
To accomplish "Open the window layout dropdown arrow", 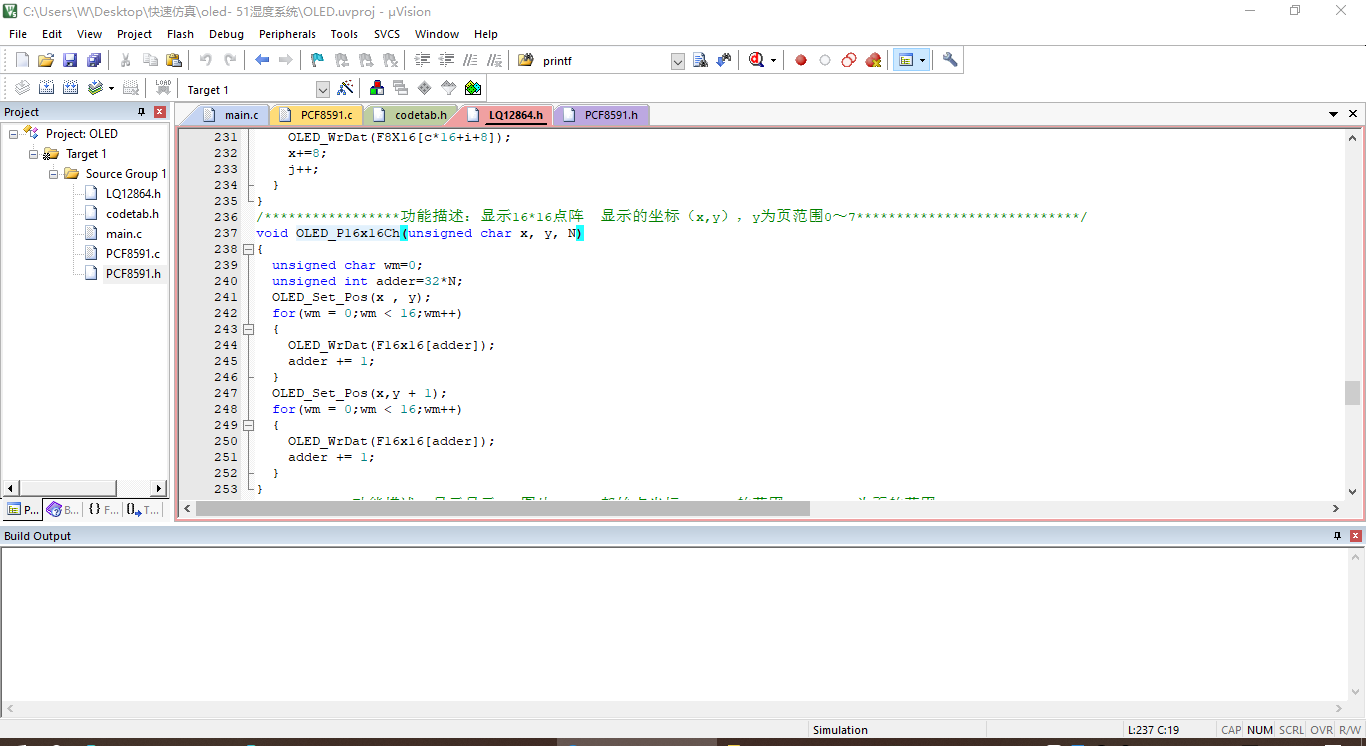I will click(922, 60).
